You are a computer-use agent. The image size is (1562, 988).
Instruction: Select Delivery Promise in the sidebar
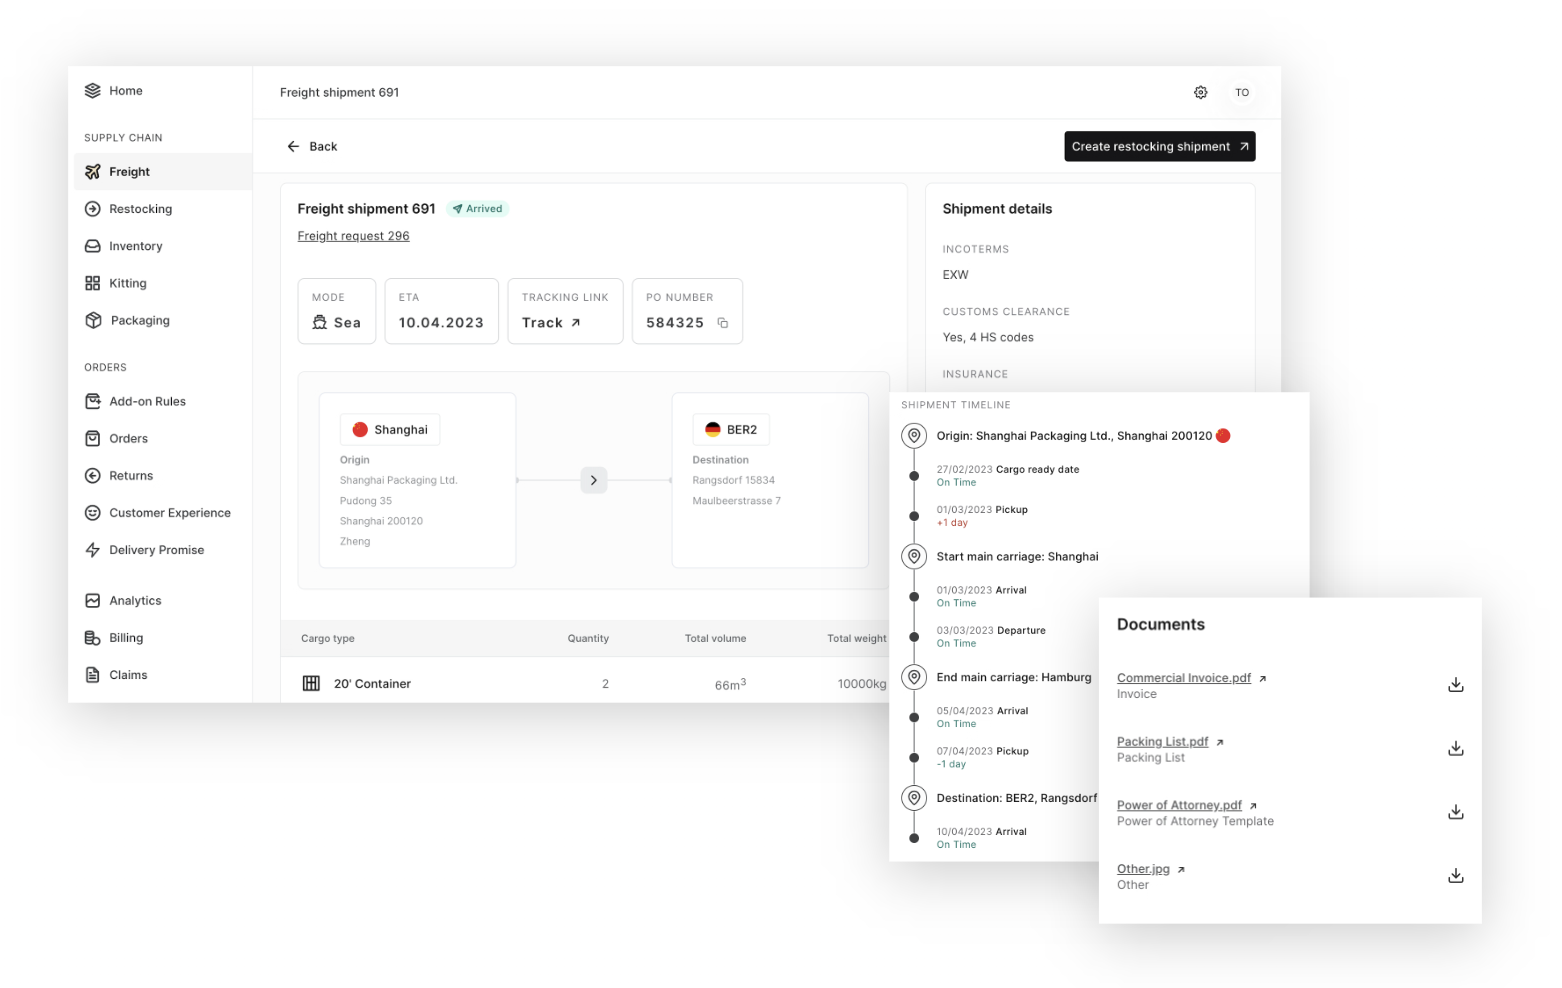(156, 549)
